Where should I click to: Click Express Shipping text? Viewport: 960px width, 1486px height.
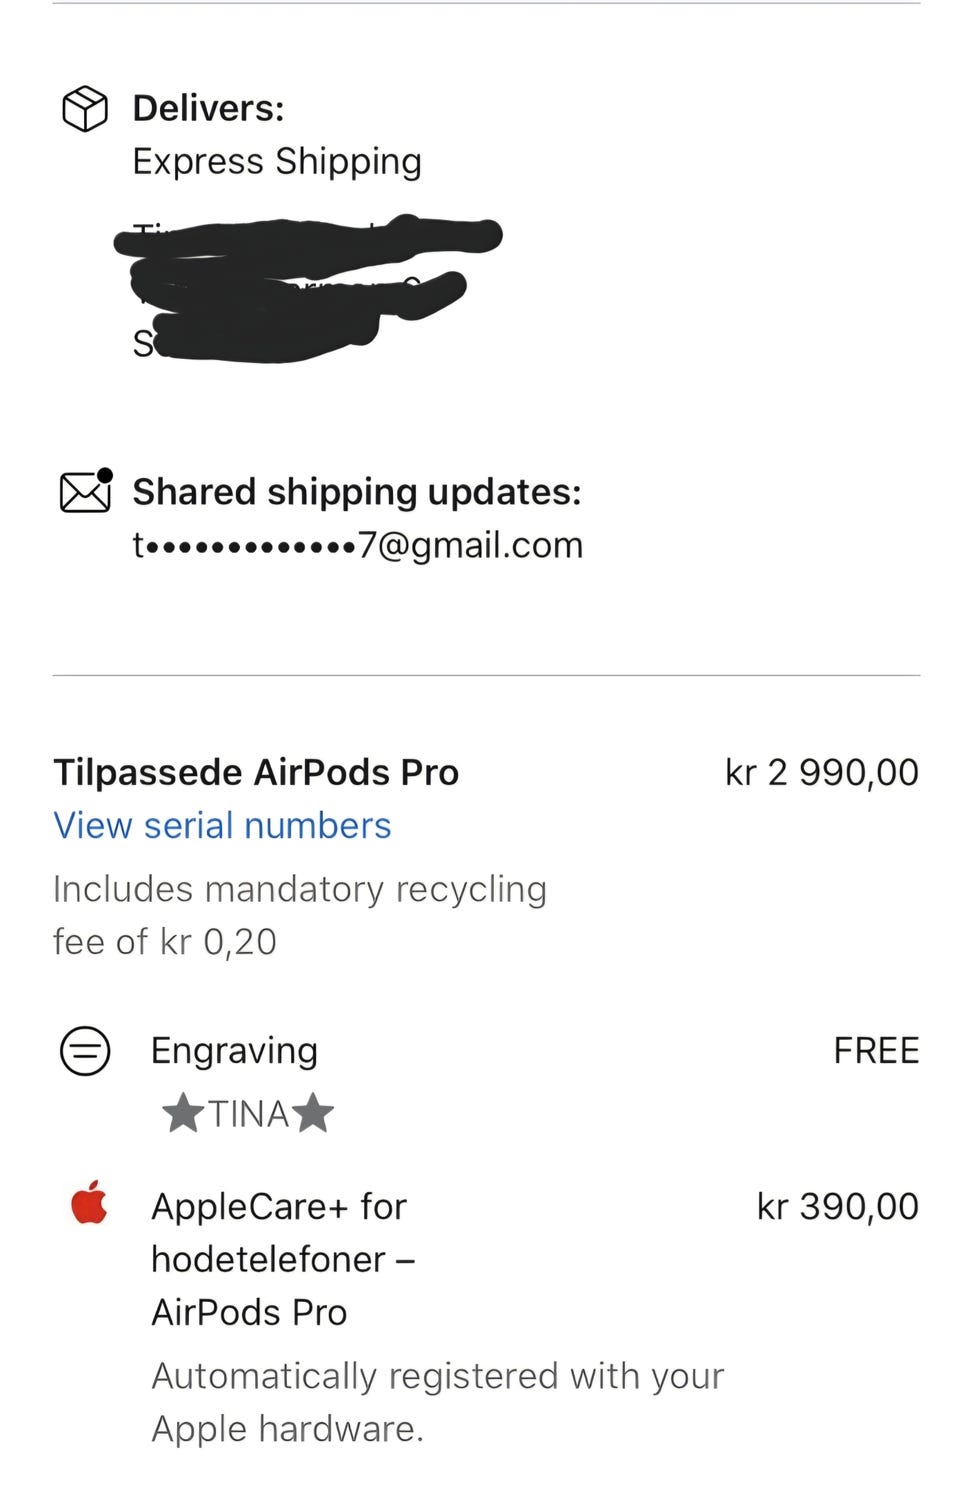point(277,161)
